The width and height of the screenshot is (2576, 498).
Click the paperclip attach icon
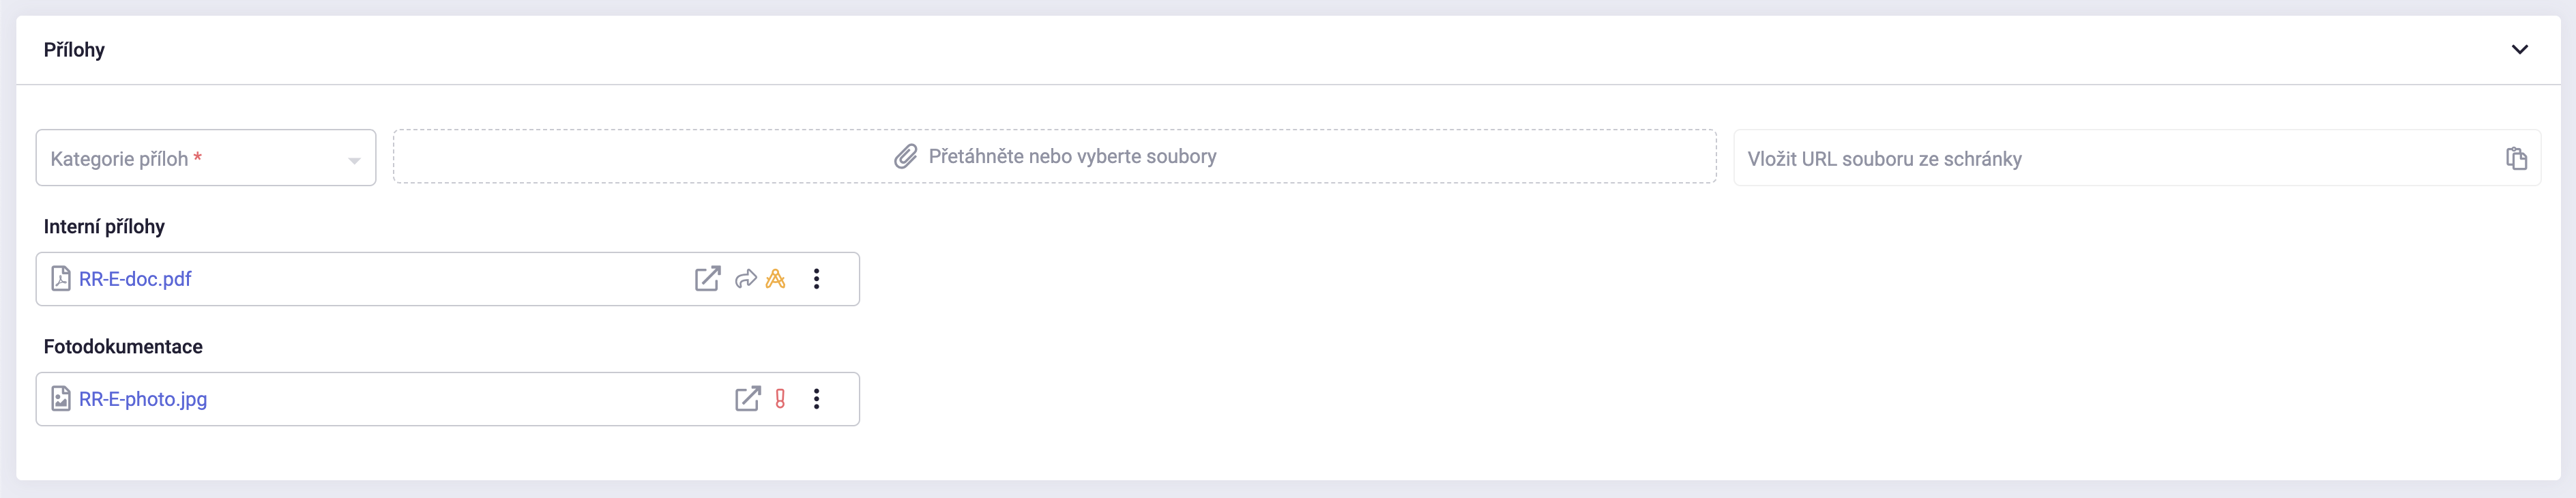coord(905,157)
